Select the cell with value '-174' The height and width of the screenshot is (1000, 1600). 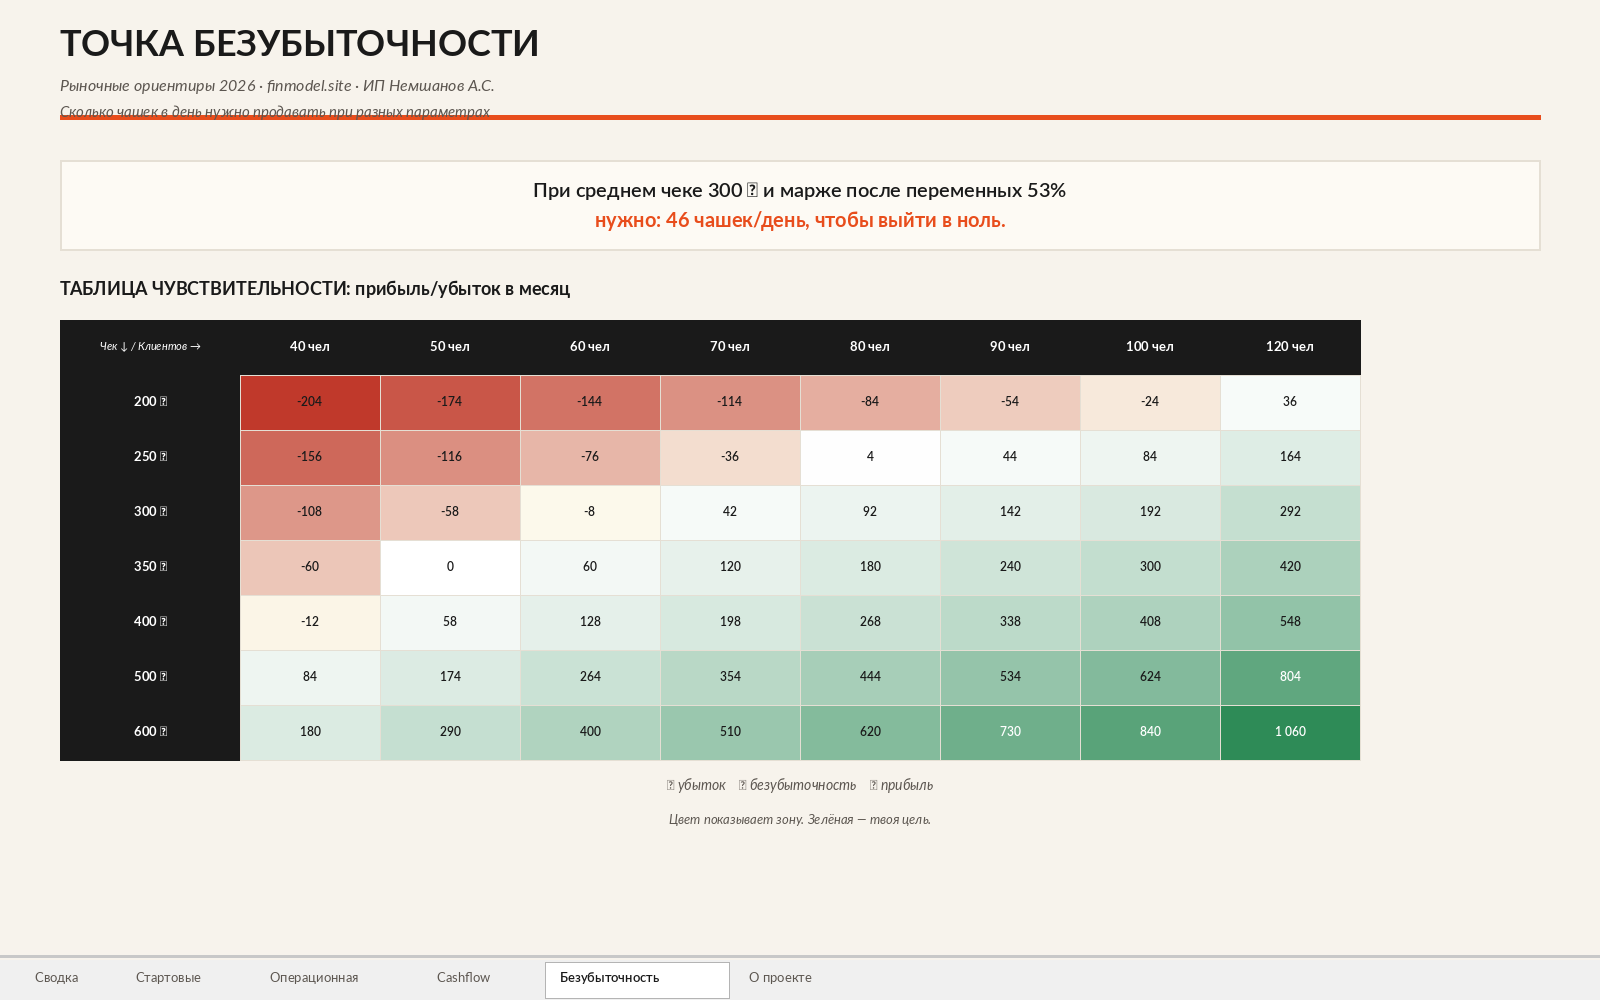pyautogui.click(x=450, y=402)
